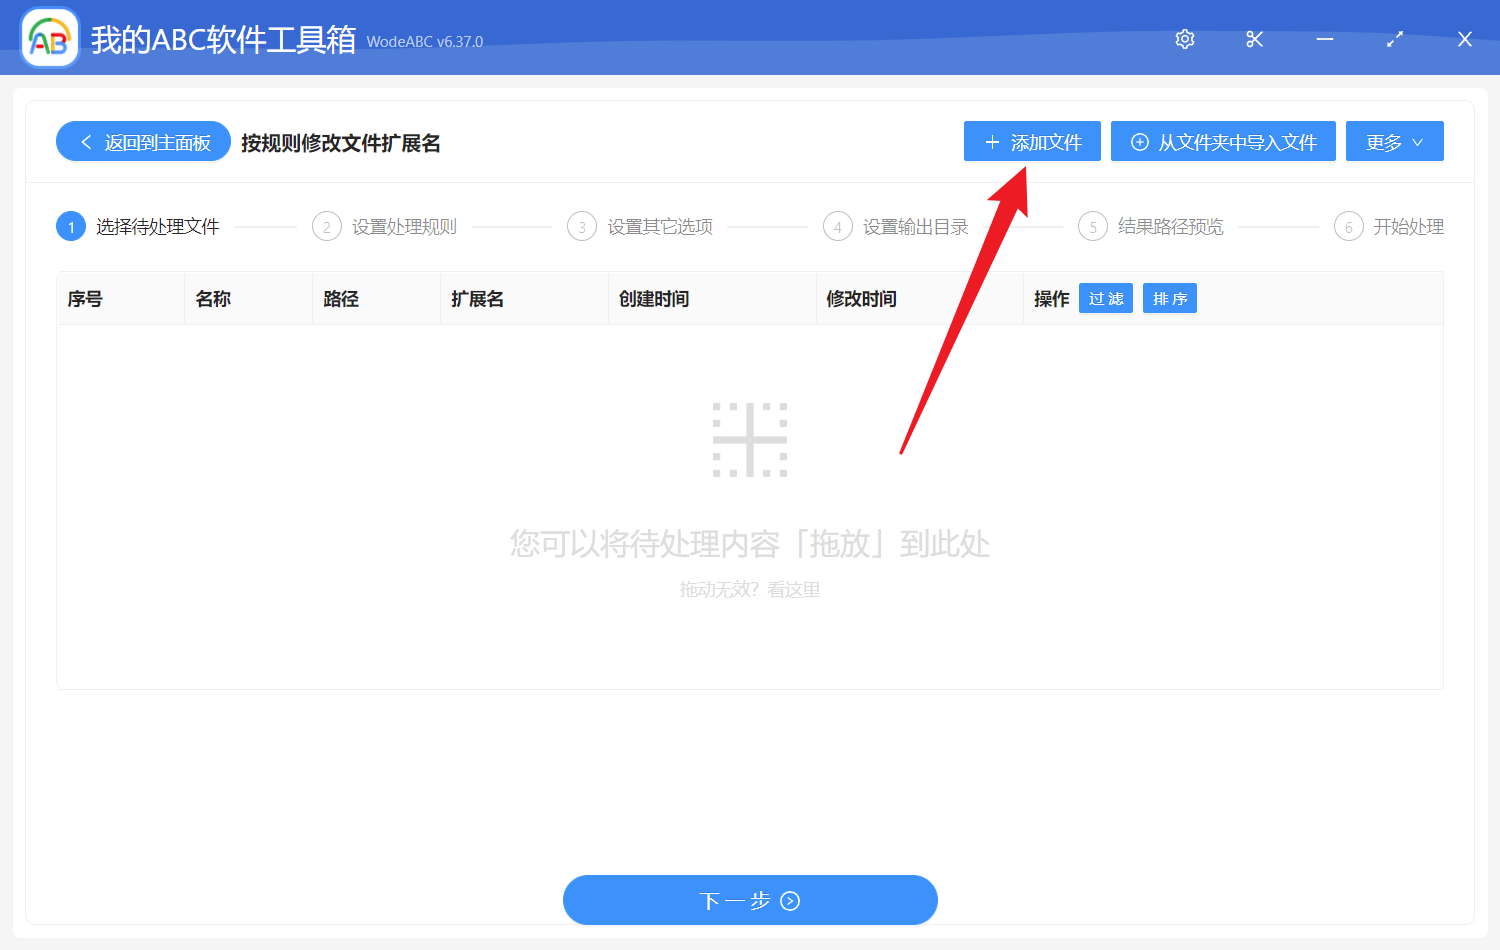Open the 更多 dropdown menu

1394,141
